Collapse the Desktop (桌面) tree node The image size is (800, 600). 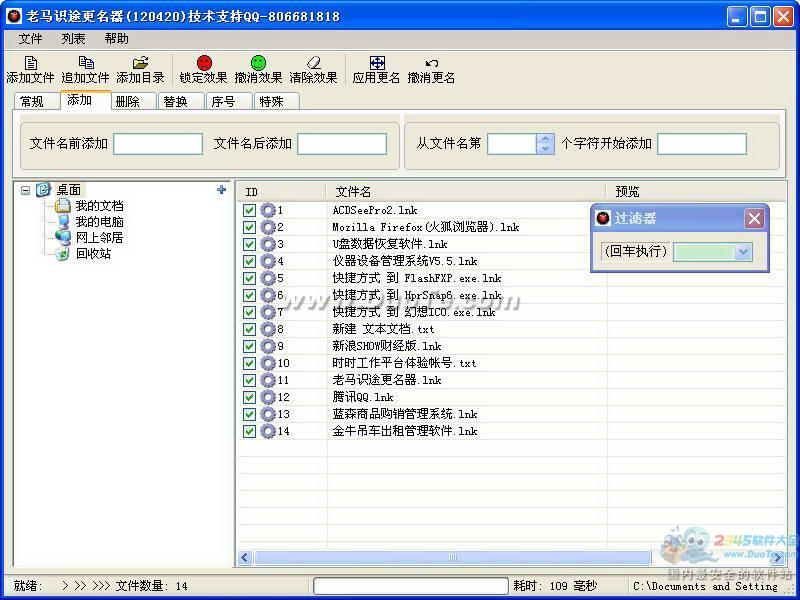click(25, 190)
